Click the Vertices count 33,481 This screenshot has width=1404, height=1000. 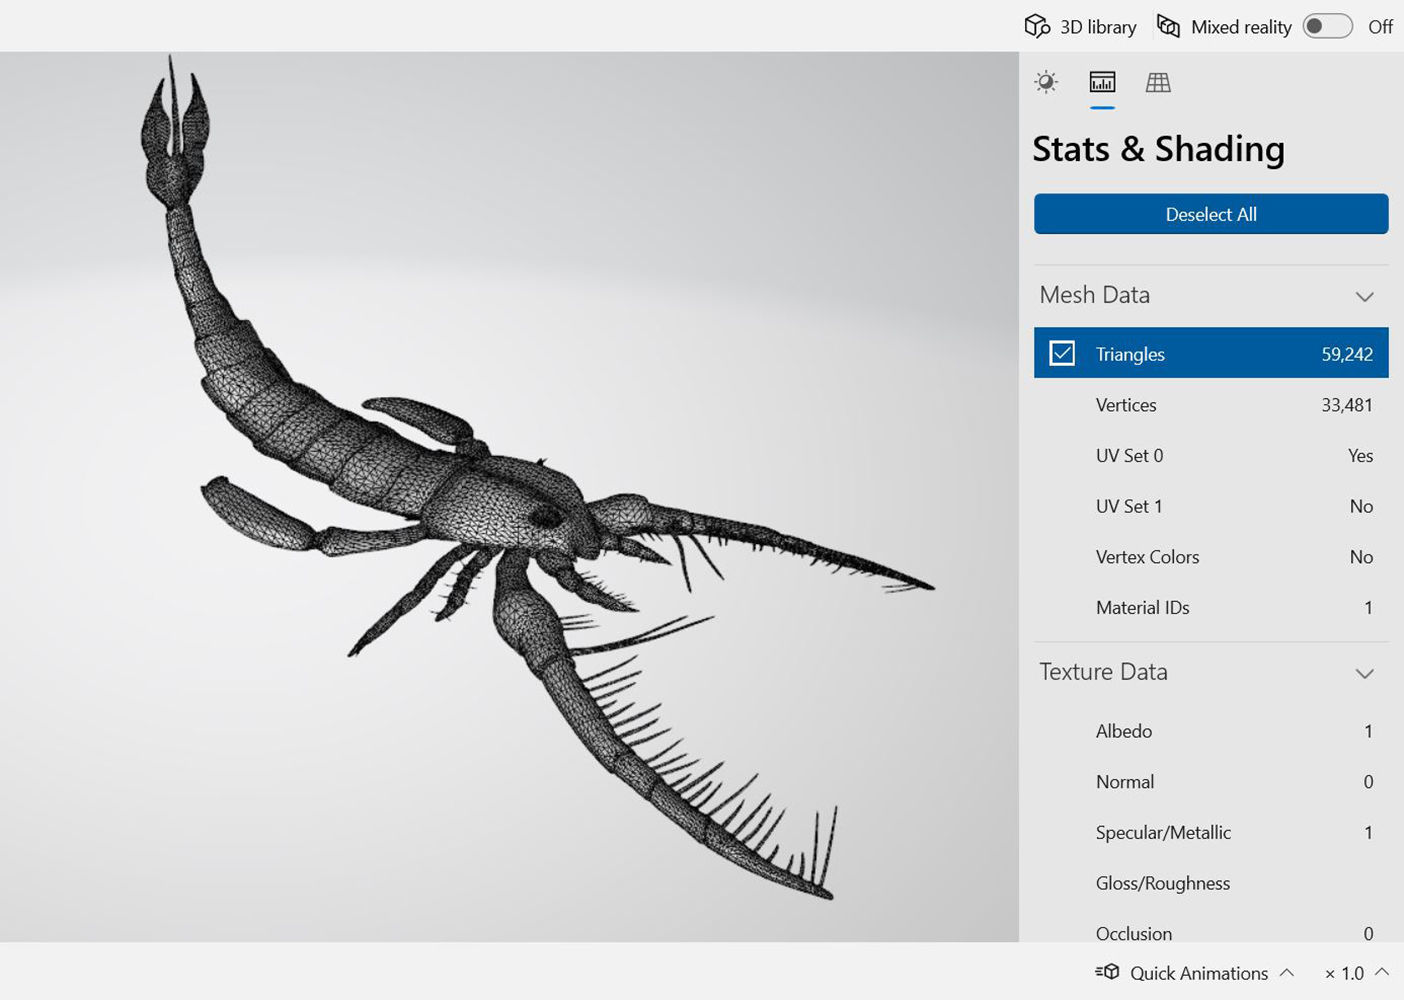click(x=1347, y=405)
